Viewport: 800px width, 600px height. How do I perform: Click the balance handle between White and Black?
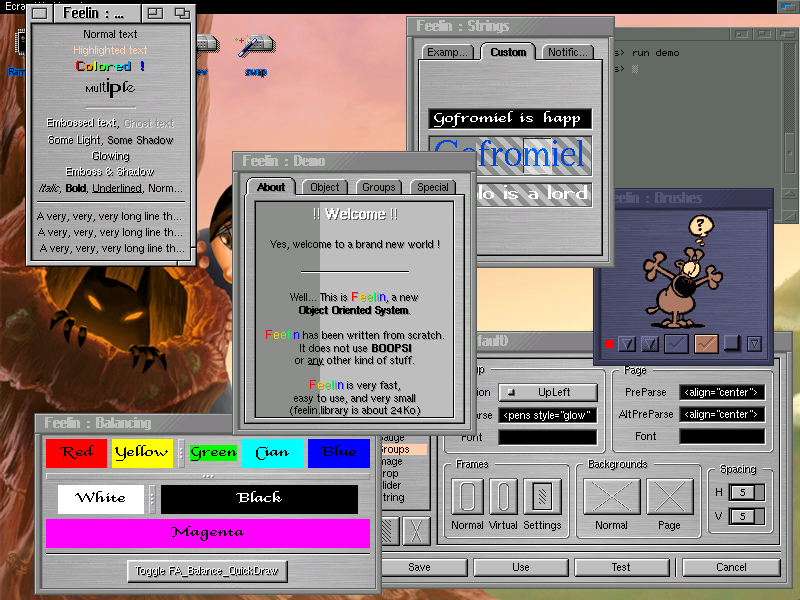click(152, 499)
